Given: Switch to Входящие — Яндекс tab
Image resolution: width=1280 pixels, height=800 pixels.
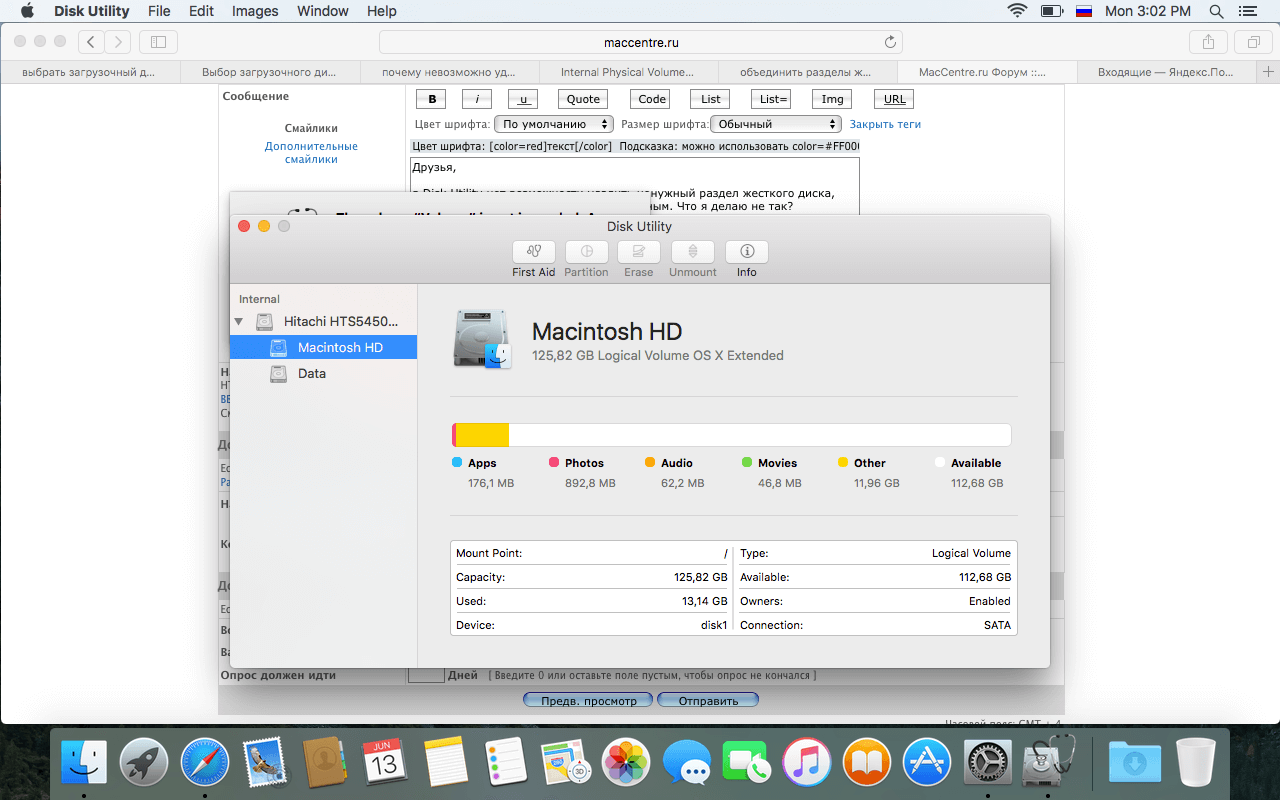Looking at the screenshot, I should 1167,72.
